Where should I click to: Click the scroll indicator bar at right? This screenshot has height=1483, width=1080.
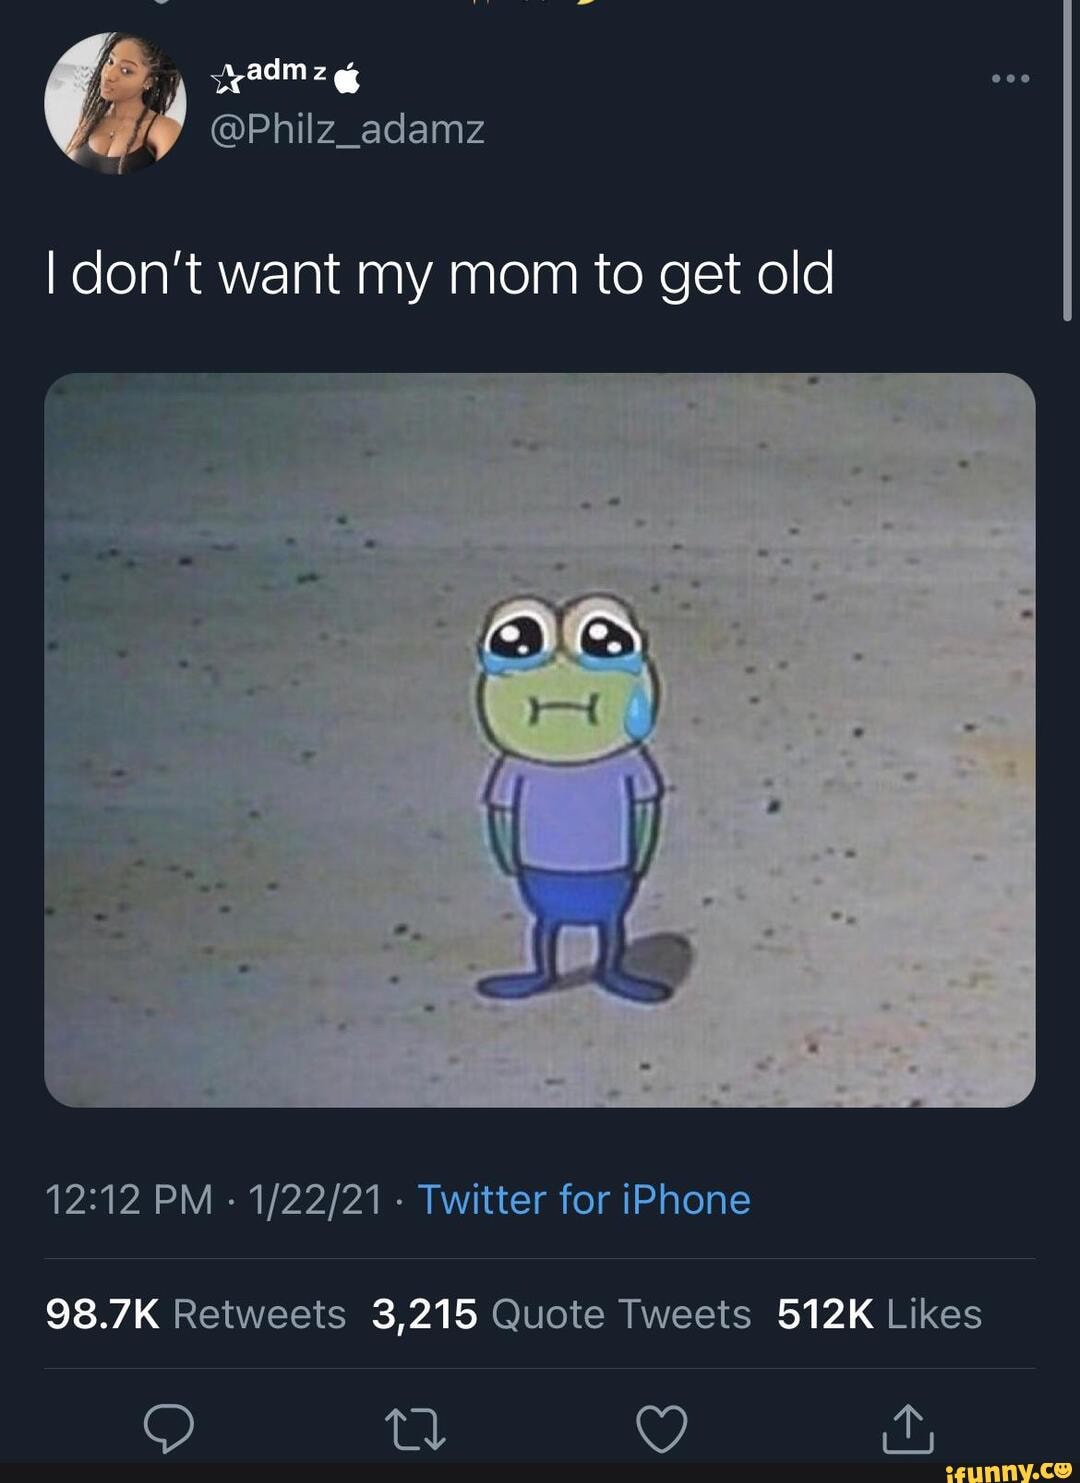point(1067,160)
